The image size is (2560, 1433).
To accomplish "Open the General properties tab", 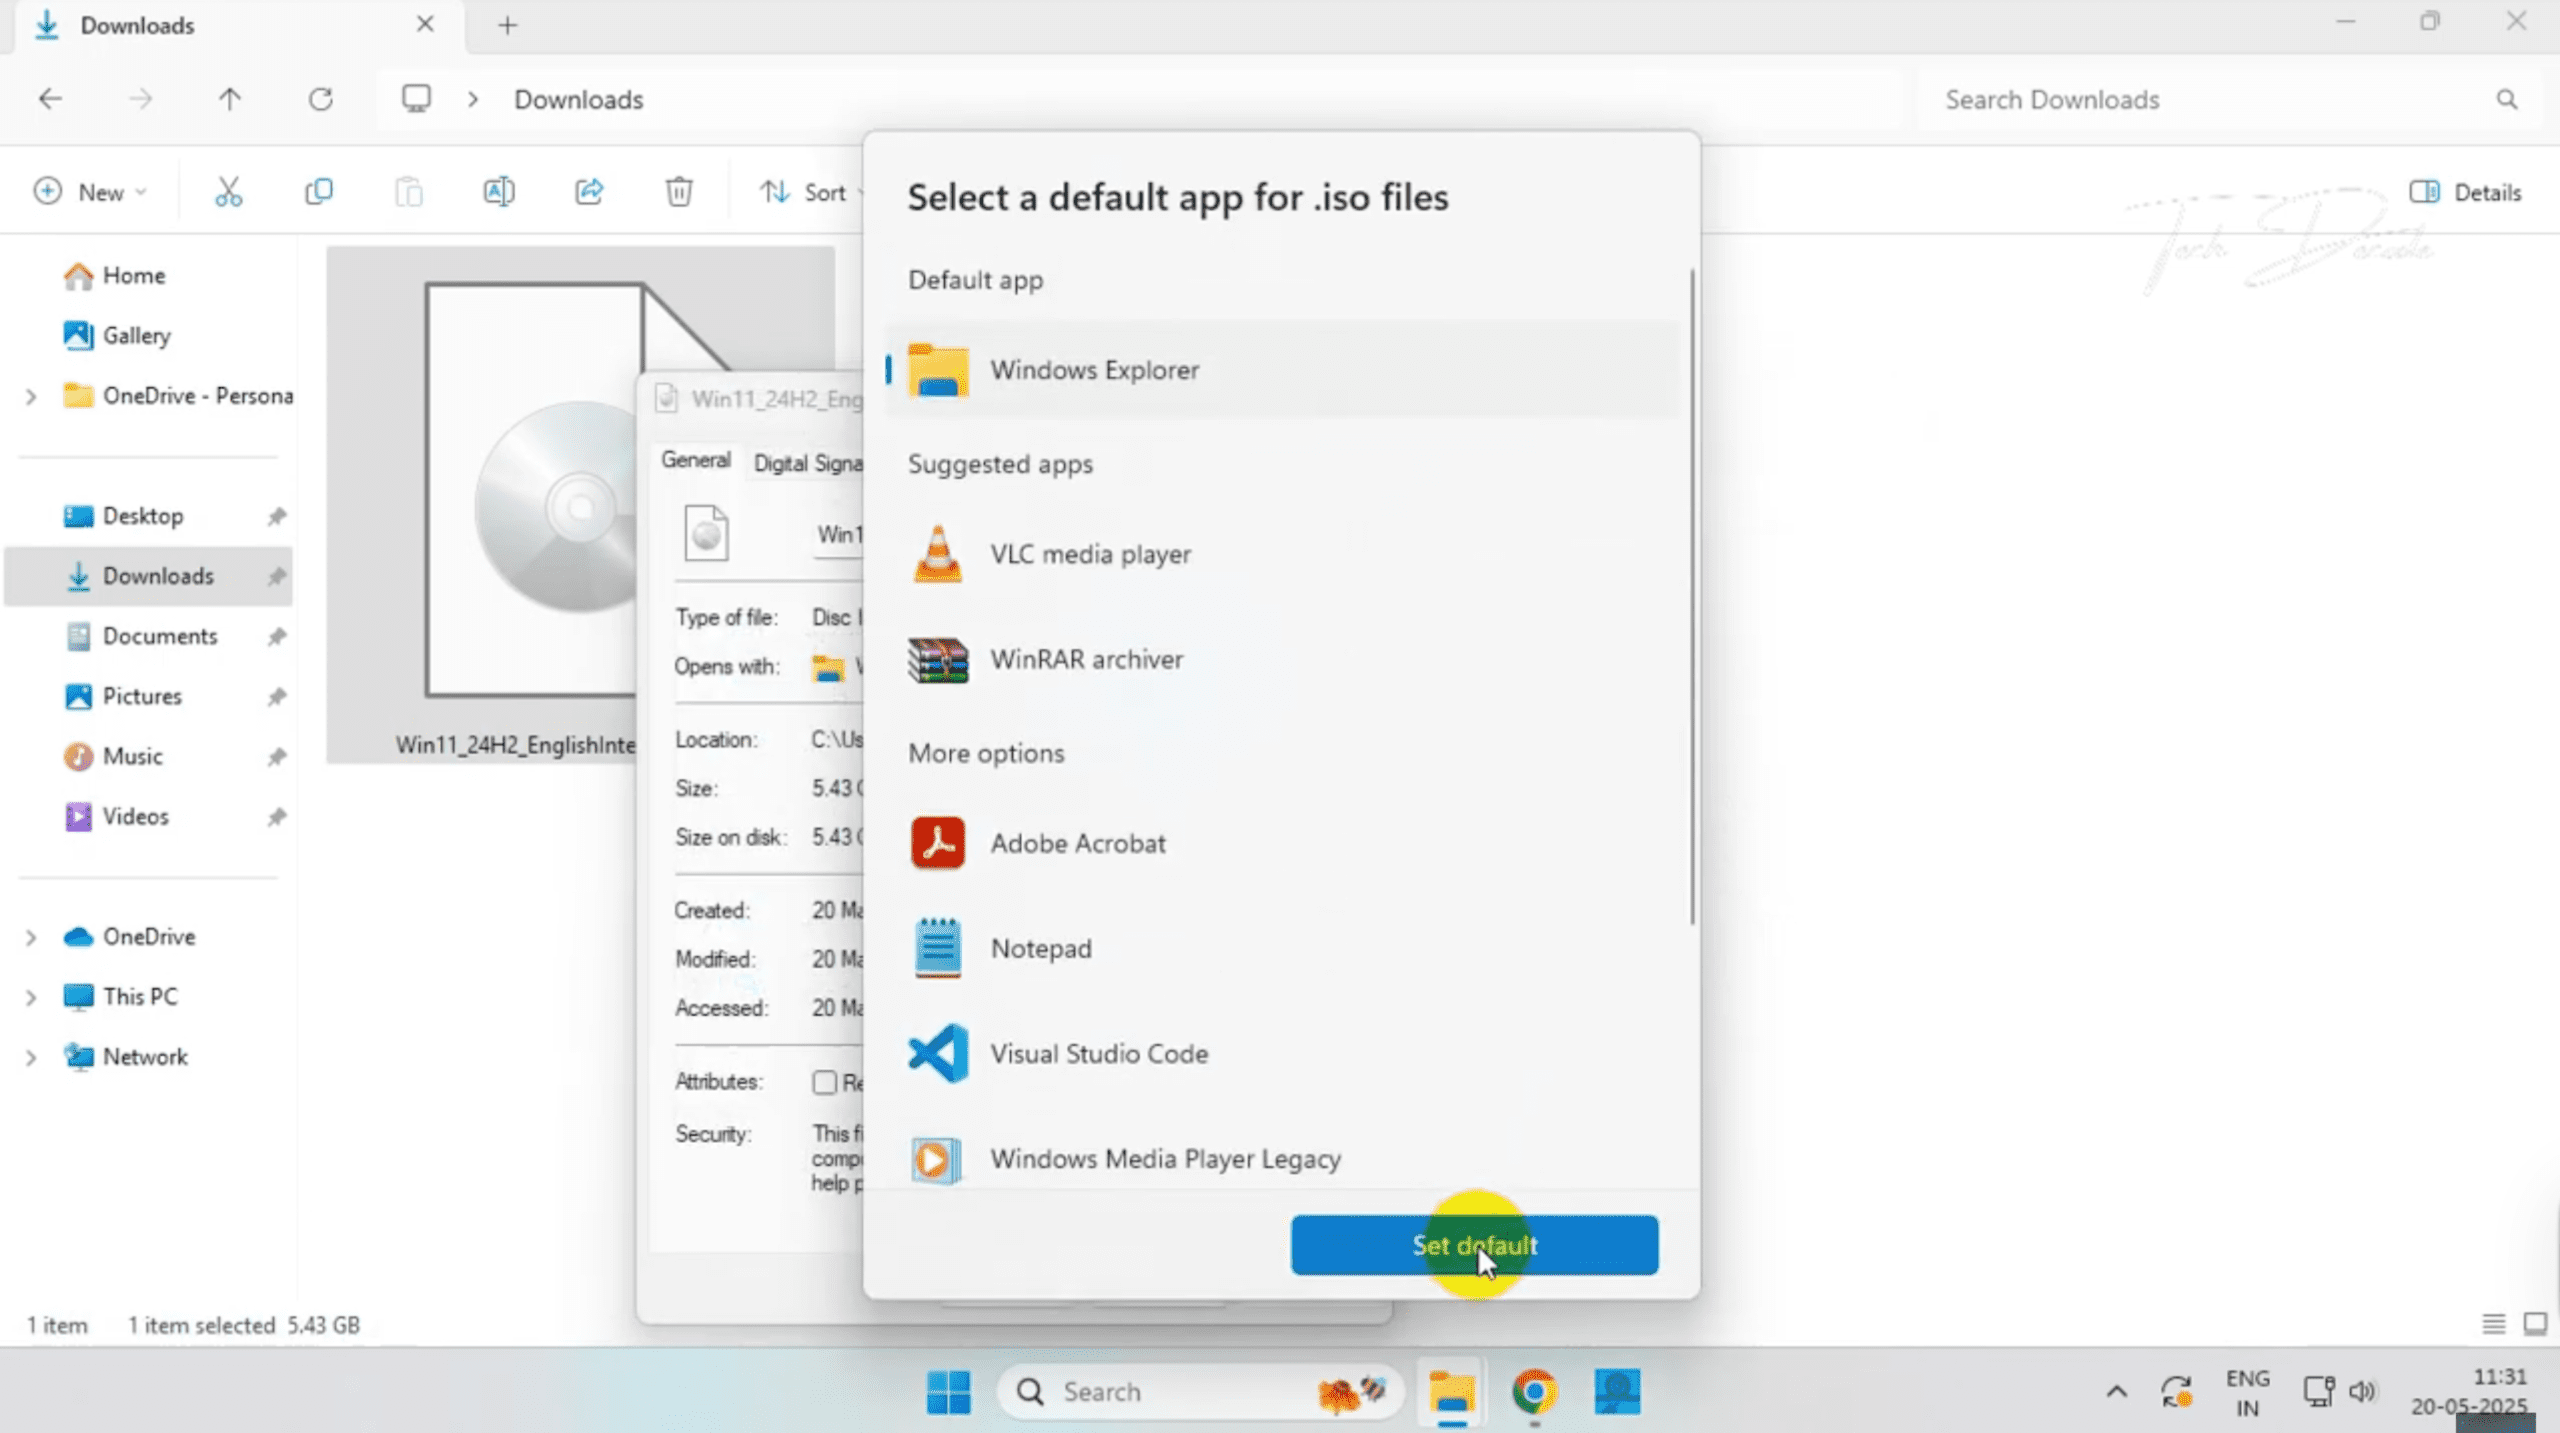I will [x=695, y=460].
